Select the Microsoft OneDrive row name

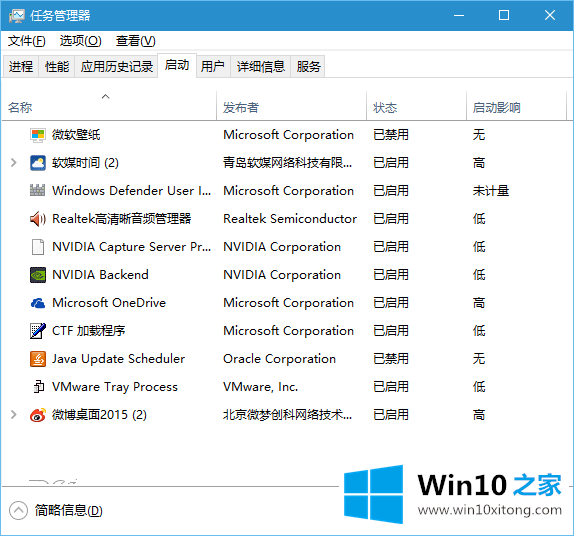109,303
